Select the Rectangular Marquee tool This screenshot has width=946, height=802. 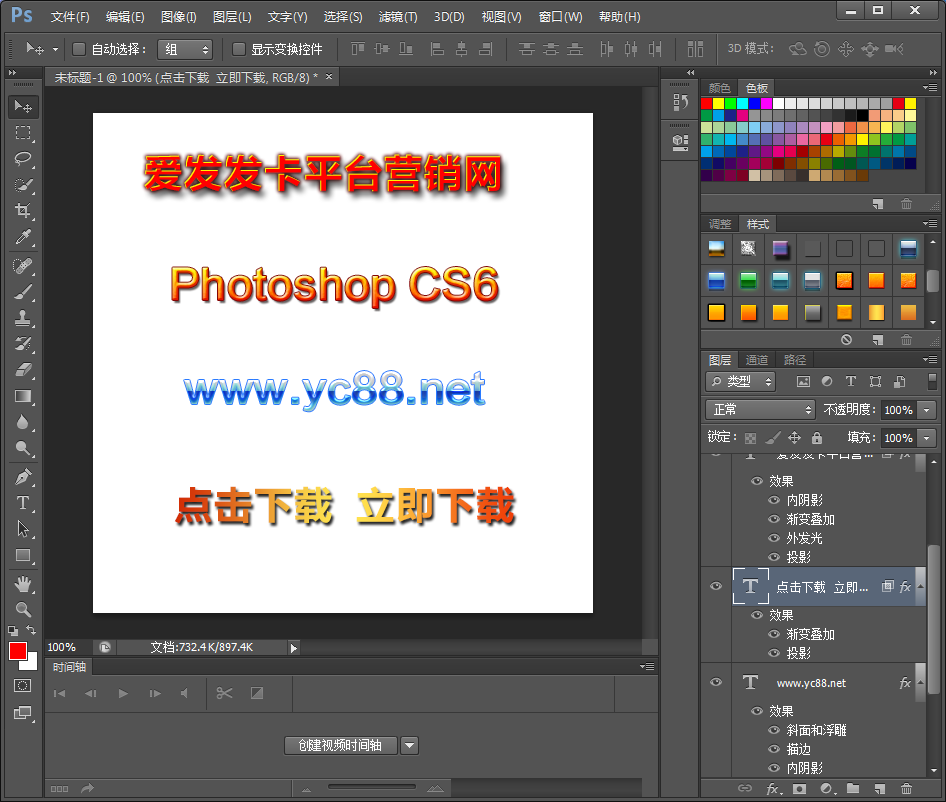(x=23, y=133)
